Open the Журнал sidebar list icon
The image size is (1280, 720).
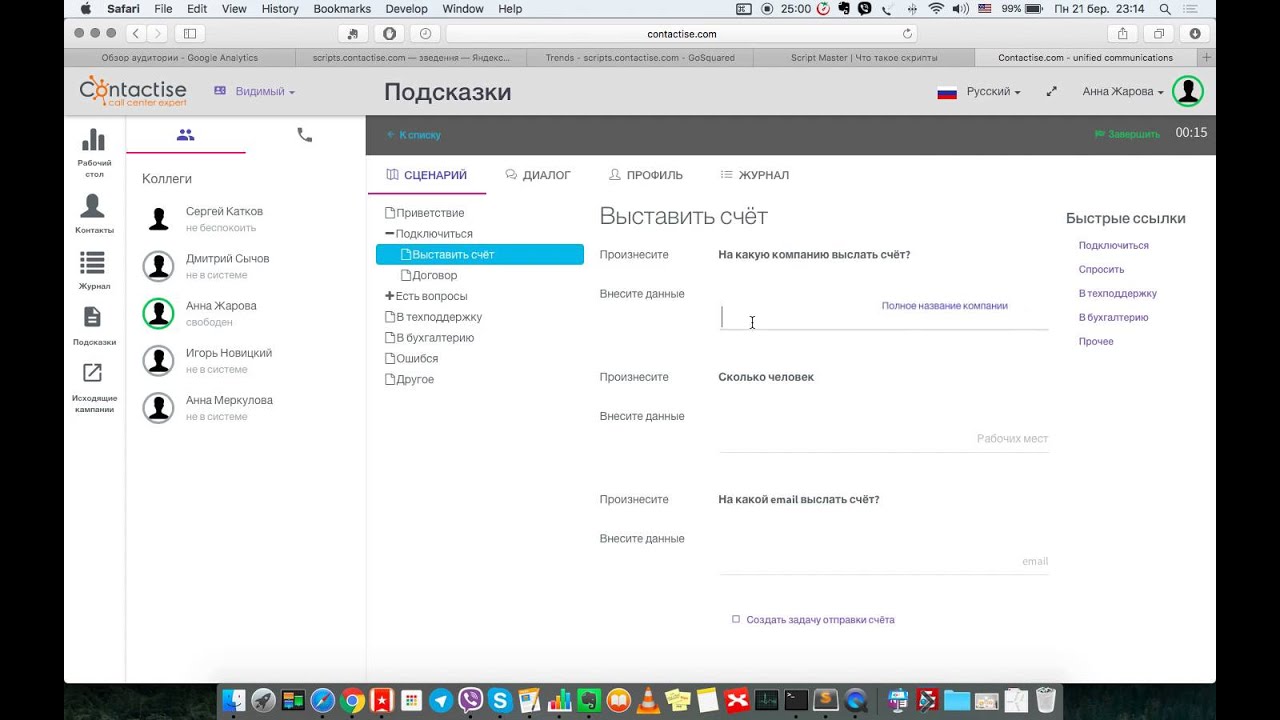click(93, 262)
